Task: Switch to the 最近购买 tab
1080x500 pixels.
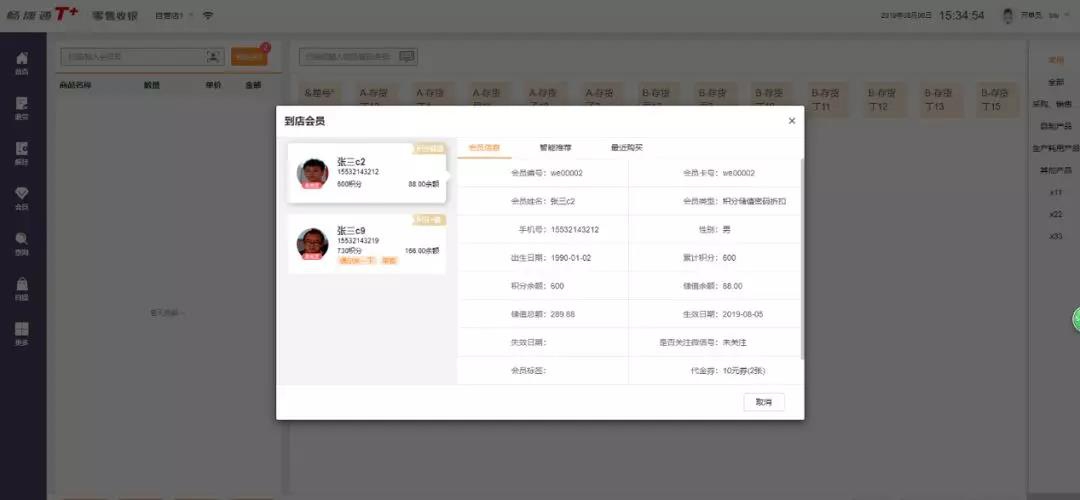Action: [627, 147]
